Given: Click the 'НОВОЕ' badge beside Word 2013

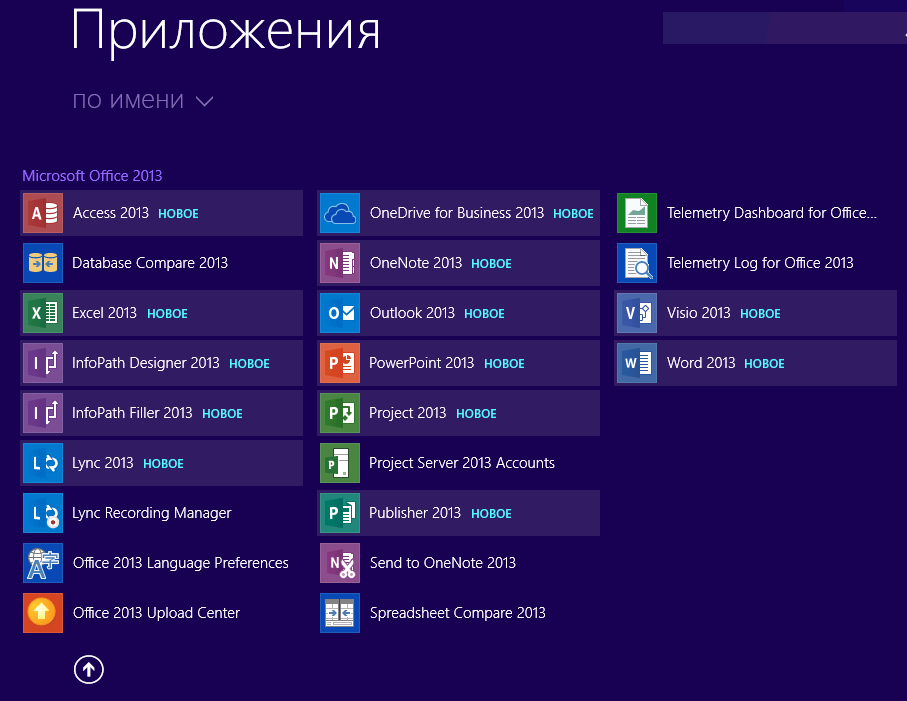Looking at the screenshot, I should 764,364.
